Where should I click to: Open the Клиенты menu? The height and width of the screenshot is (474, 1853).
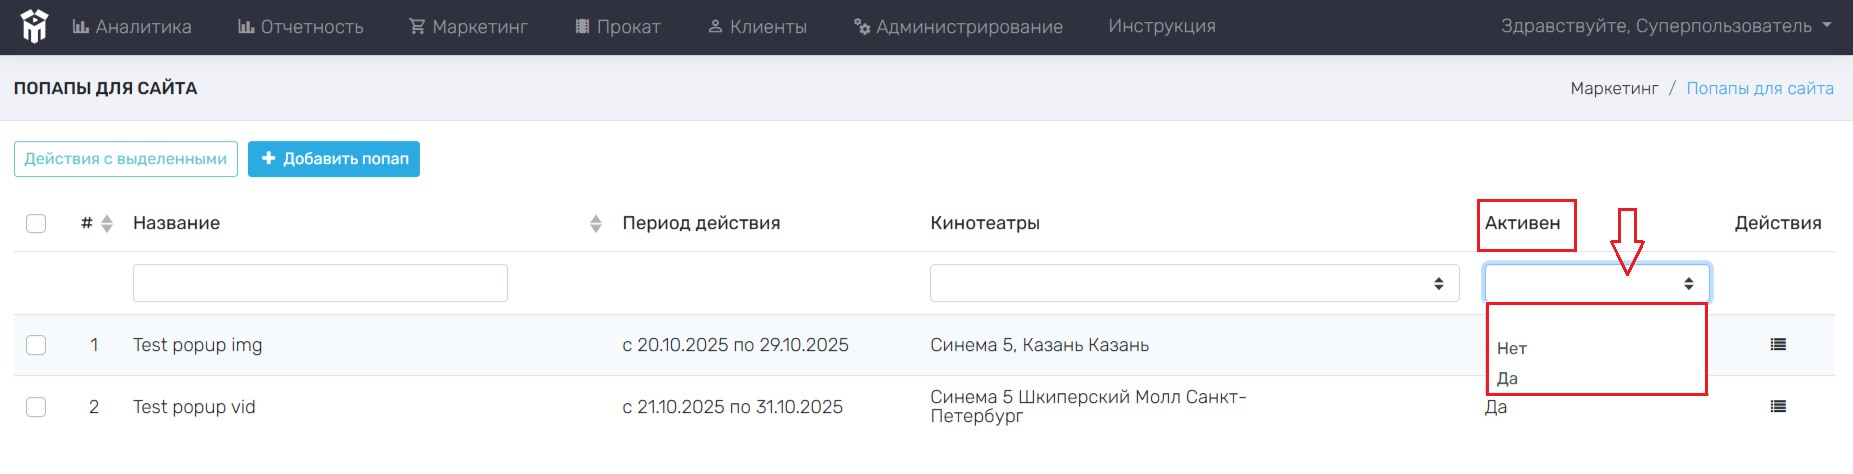(x=758, y=27)
